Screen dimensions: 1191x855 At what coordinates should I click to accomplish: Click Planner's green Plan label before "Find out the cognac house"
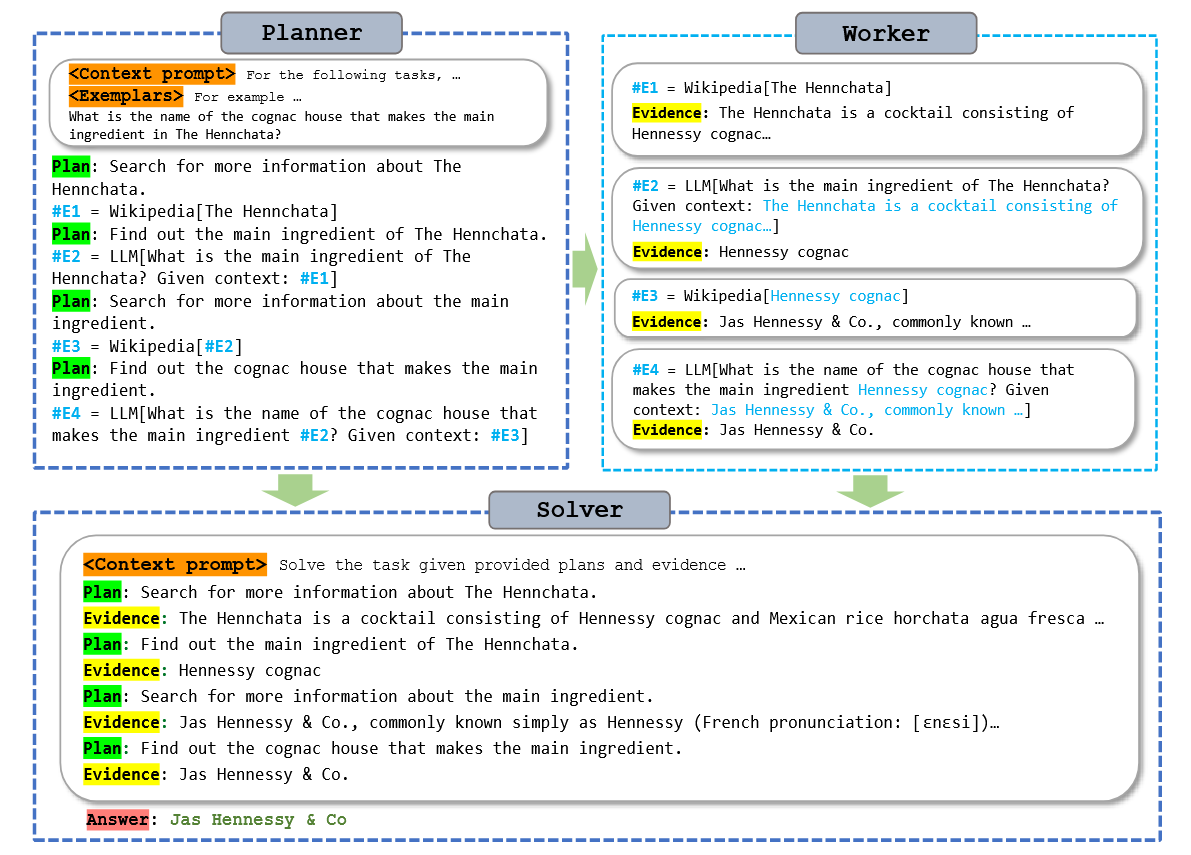(71, 368)
